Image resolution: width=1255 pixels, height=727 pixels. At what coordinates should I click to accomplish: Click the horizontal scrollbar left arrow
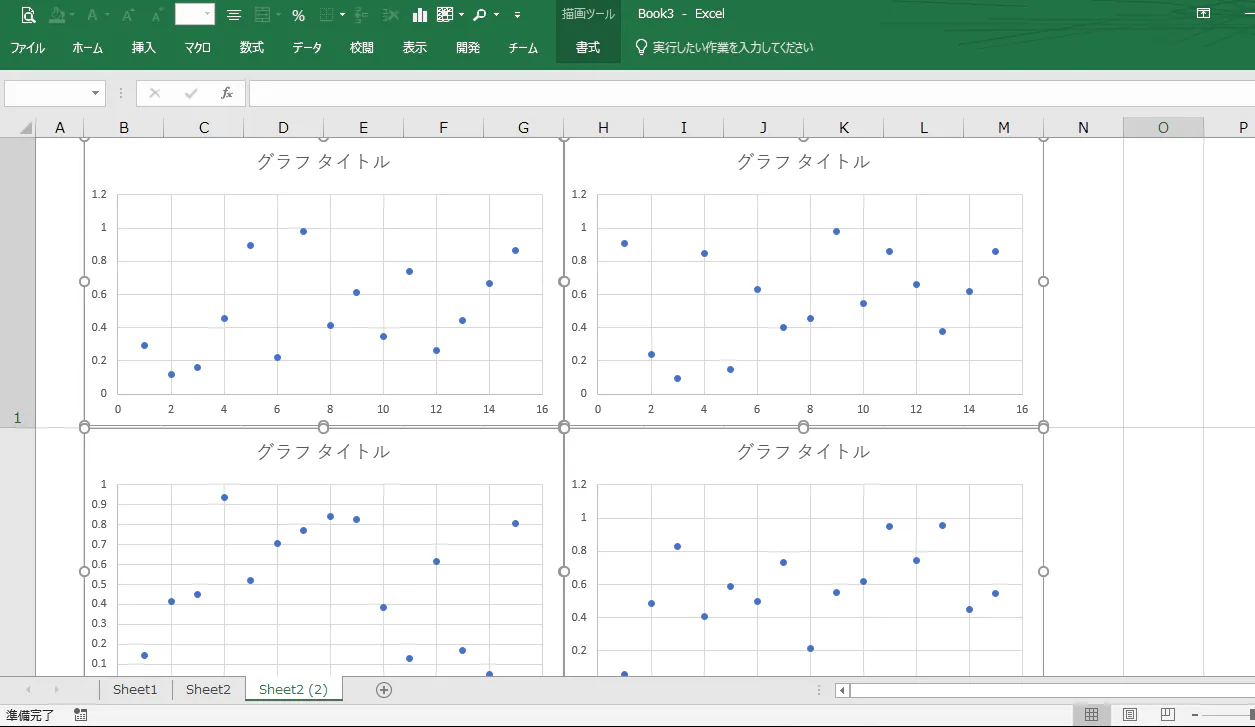(x=843, y=690)
